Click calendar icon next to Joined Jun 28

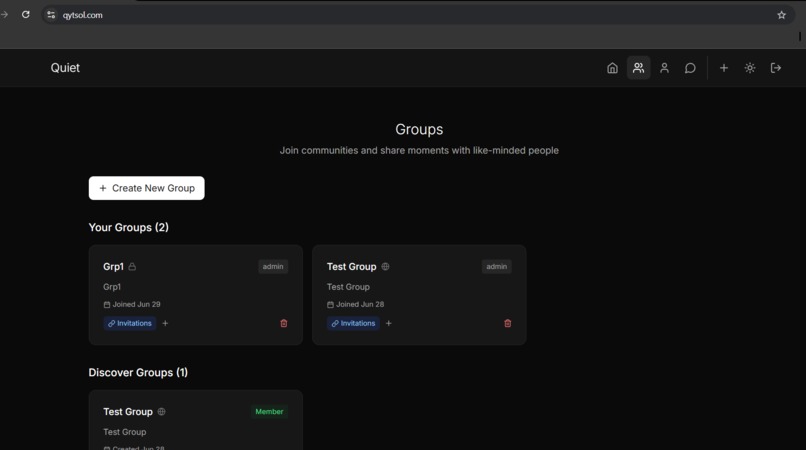coord(331,304)
